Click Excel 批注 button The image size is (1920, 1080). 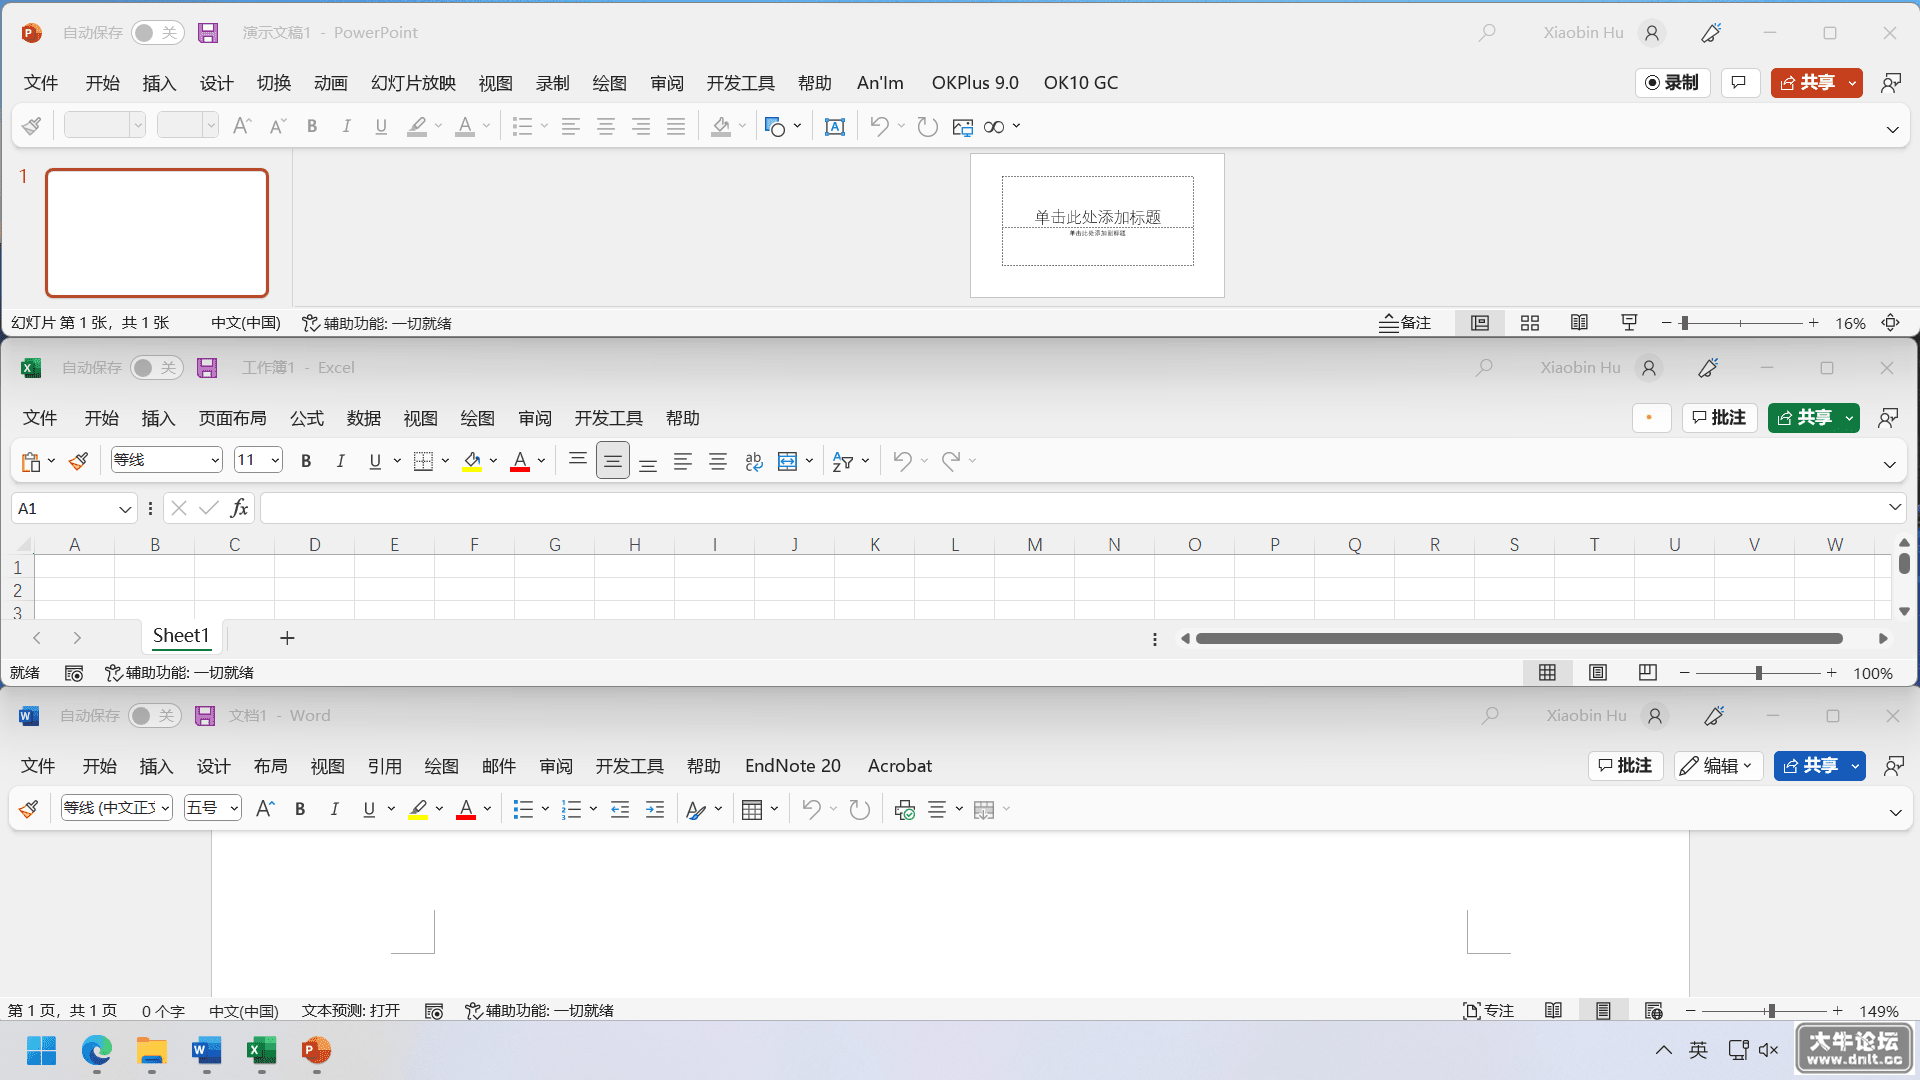[1719, 418]
